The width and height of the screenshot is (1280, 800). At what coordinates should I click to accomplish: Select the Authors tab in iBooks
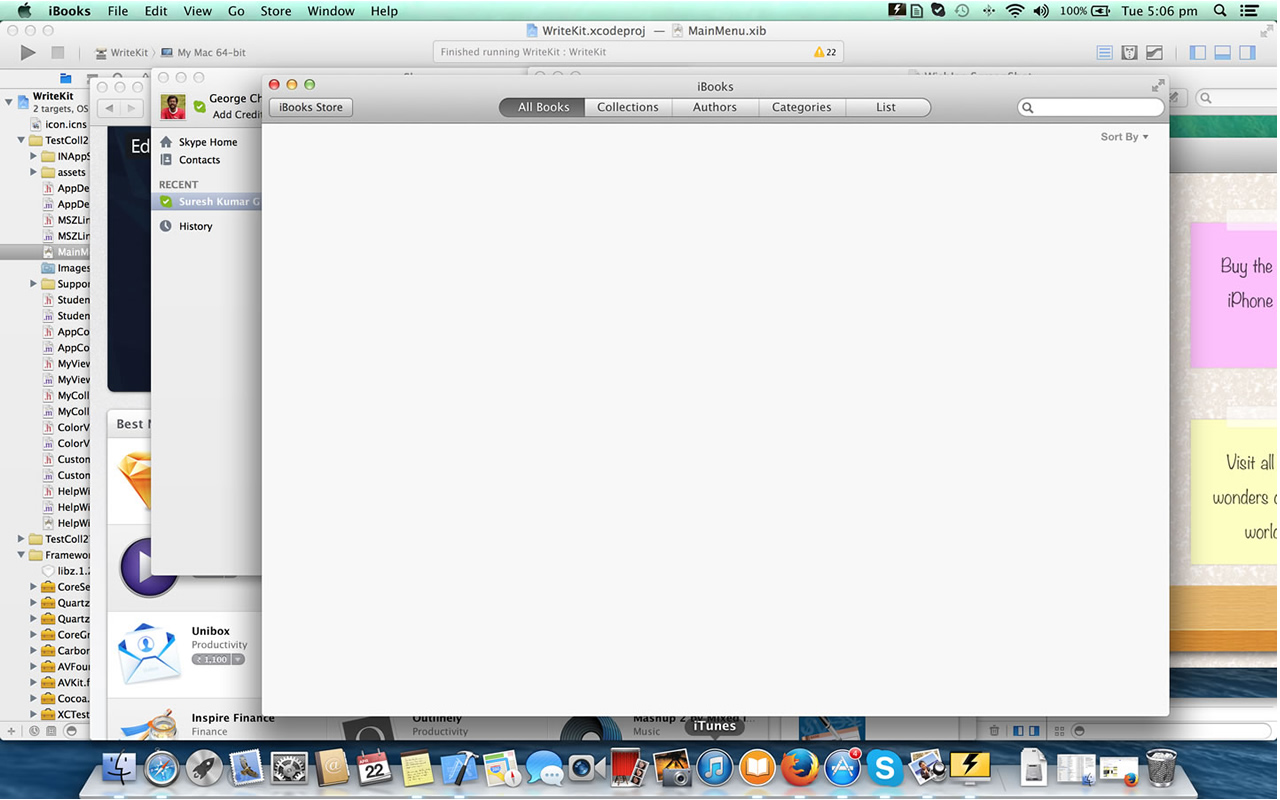[x=714, y=107]
